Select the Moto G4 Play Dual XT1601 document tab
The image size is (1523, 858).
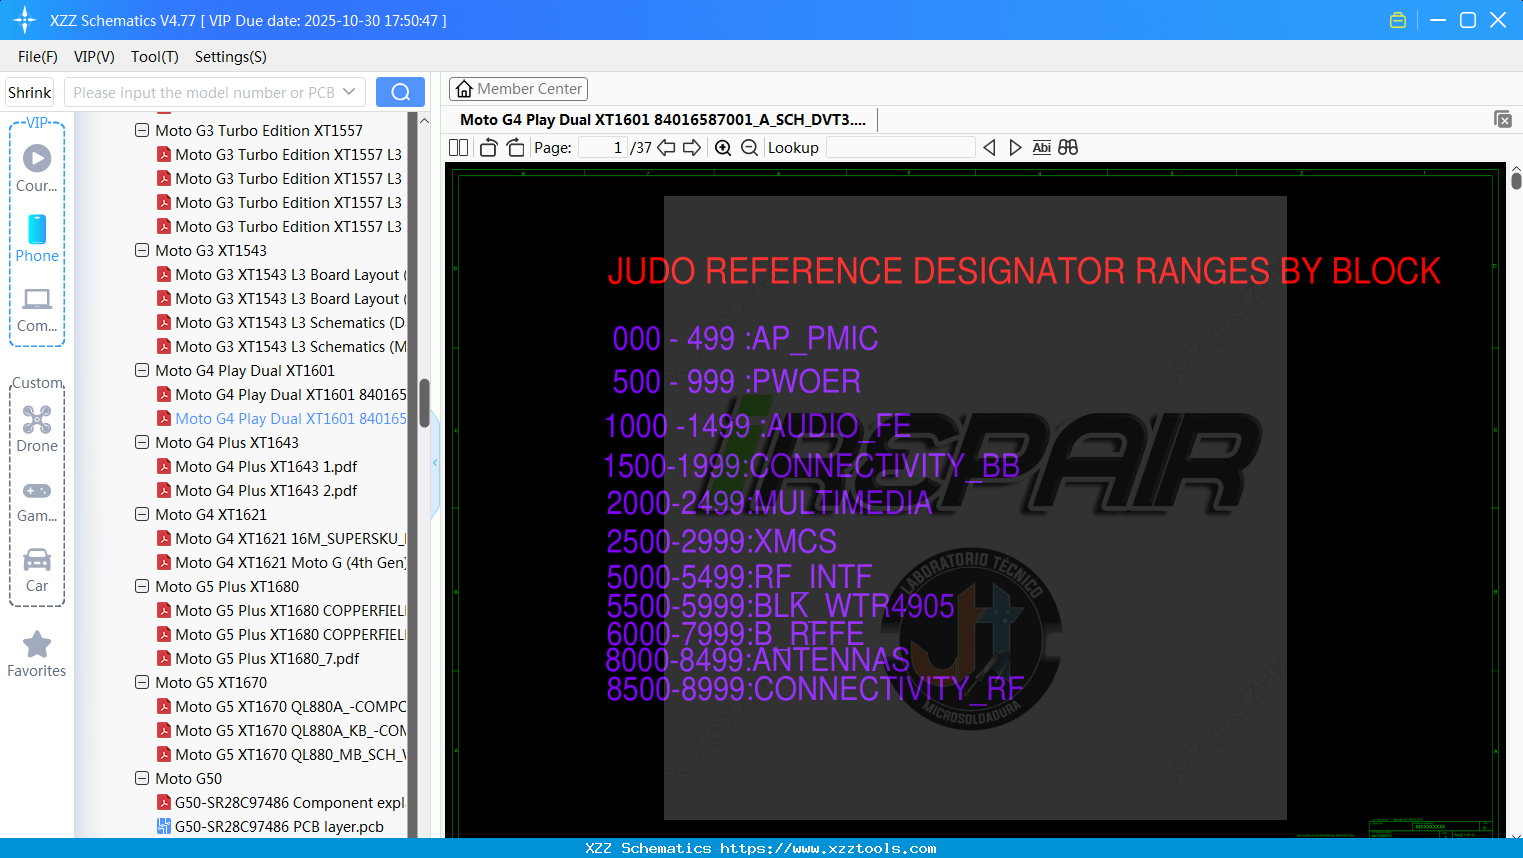[x=663, y=120]
